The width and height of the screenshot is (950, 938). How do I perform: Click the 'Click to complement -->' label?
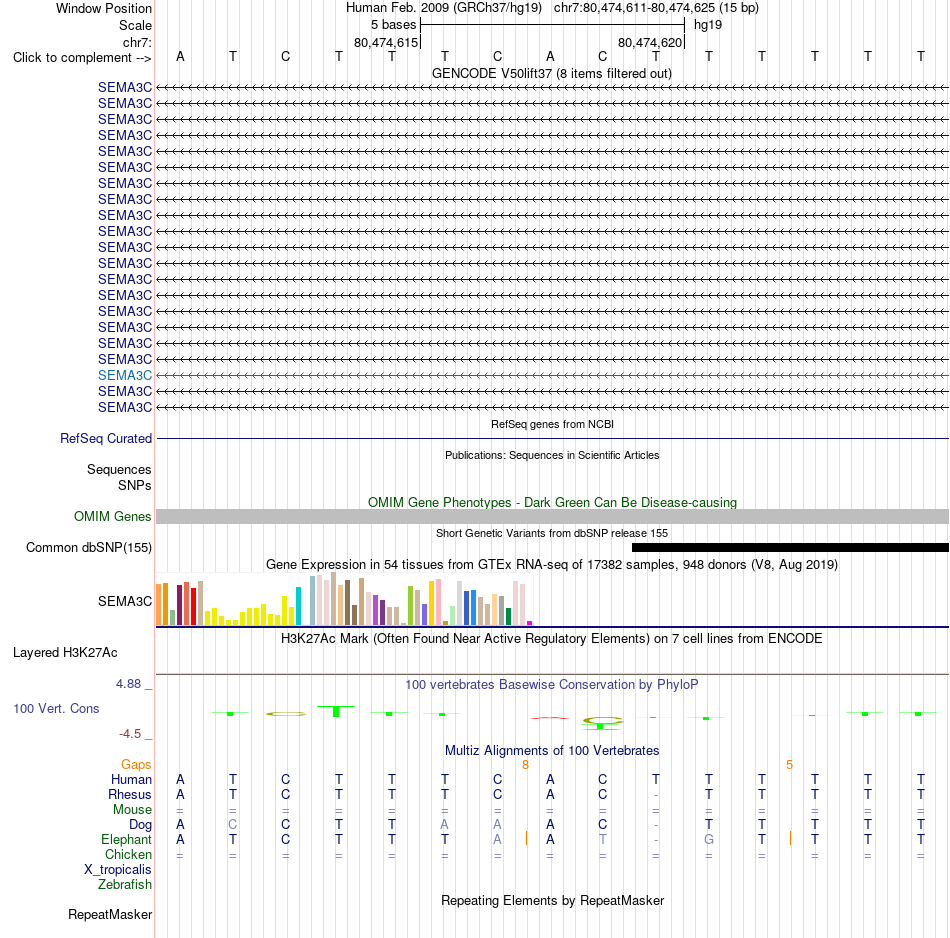(82, 58)
